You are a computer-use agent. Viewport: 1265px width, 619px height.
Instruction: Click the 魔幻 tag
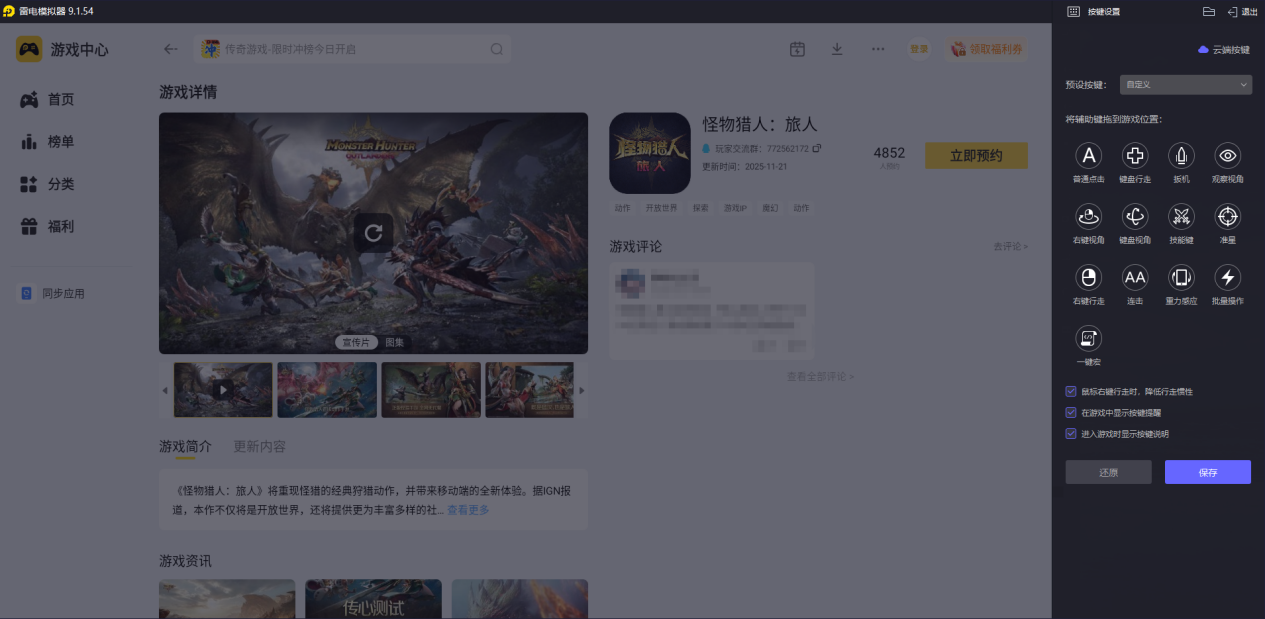coord(770,208)
